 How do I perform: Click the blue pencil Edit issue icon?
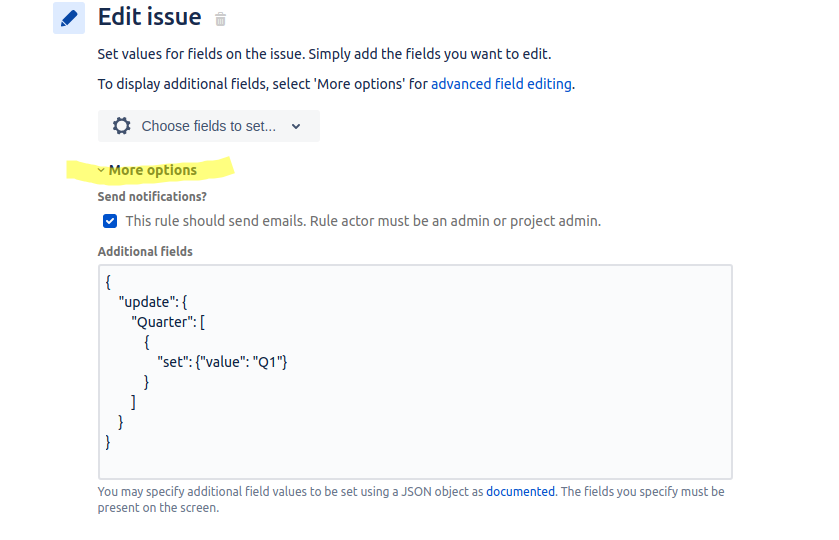[69, 18]
